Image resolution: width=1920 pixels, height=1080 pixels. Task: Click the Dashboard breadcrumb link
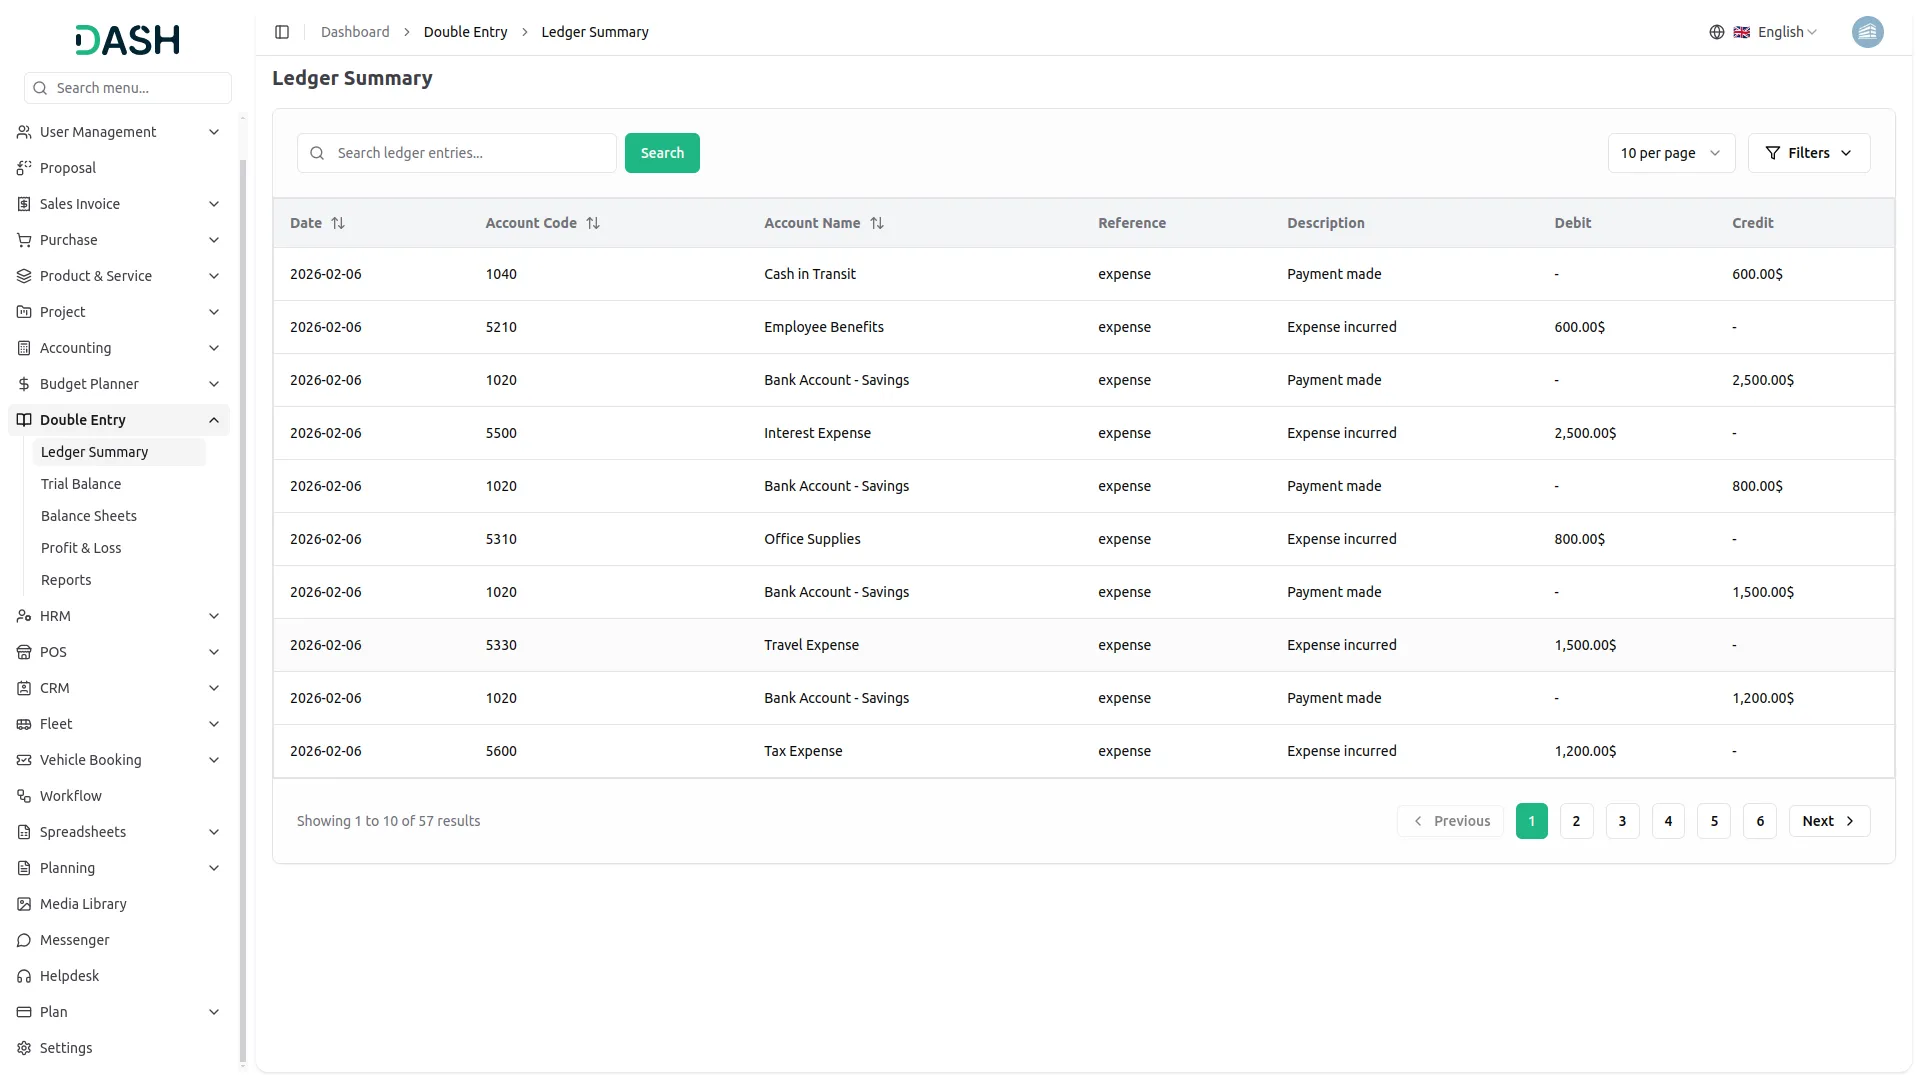355,32
